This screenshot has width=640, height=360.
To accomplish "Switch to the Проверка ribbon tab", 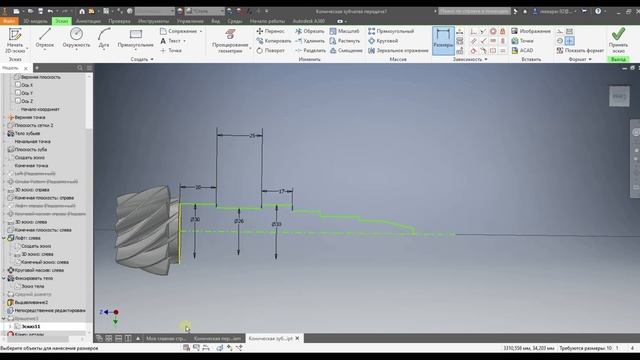I will pyautogui.click(x=119, y=21).
